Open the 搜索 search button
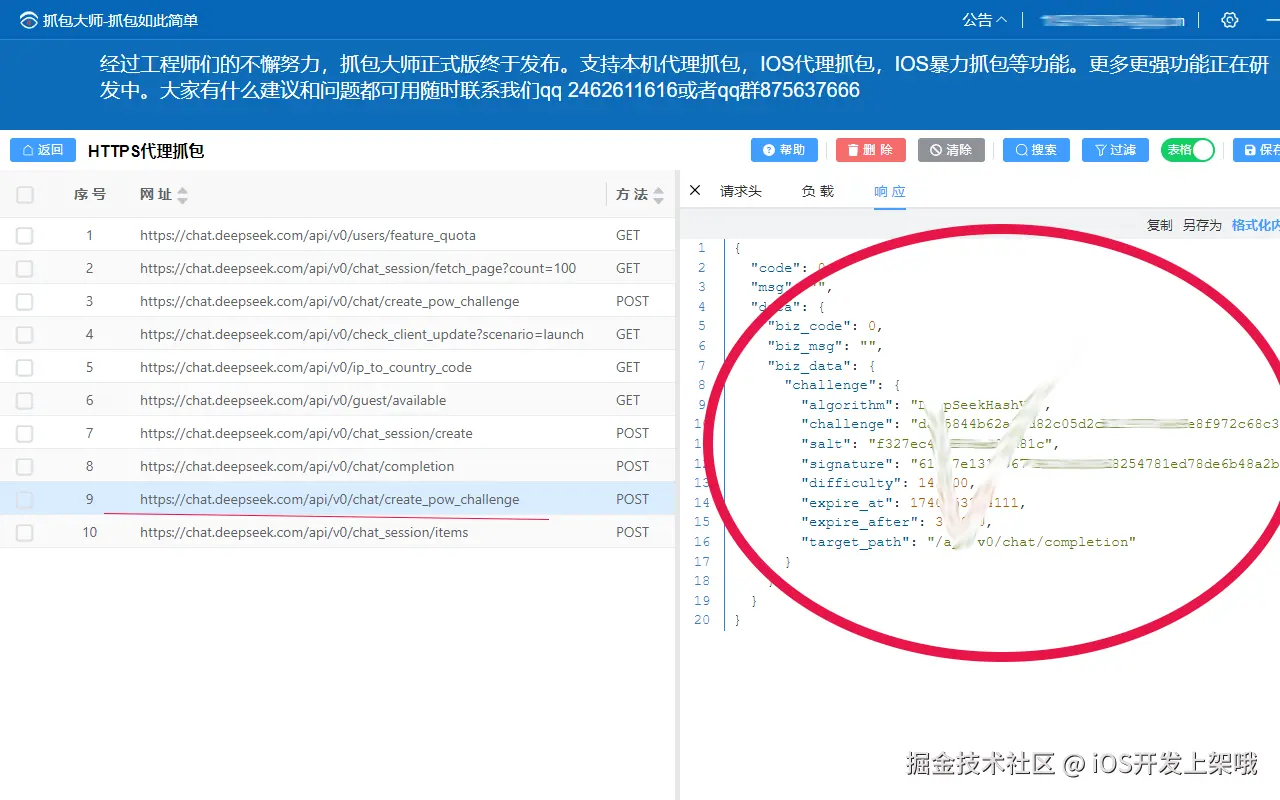The height and width of the screenshot is (800, 1280). (1036, 150)
